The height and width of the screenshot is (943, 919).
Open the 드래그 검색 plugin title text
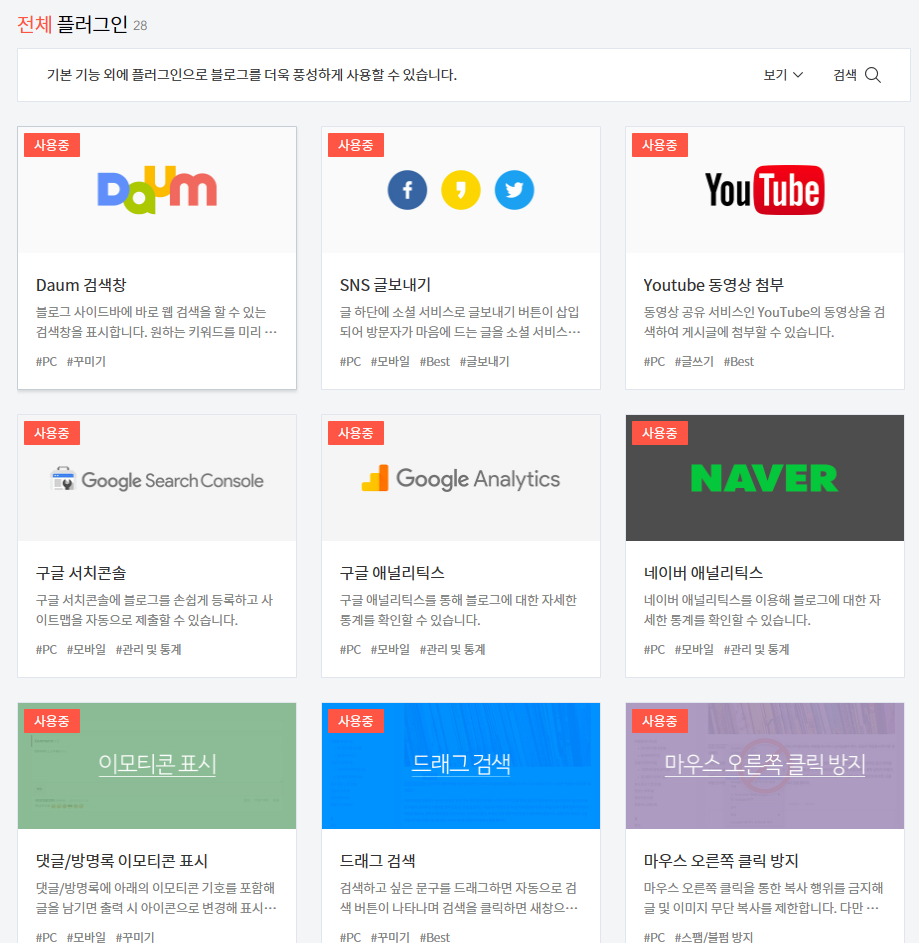pos(378,861)
